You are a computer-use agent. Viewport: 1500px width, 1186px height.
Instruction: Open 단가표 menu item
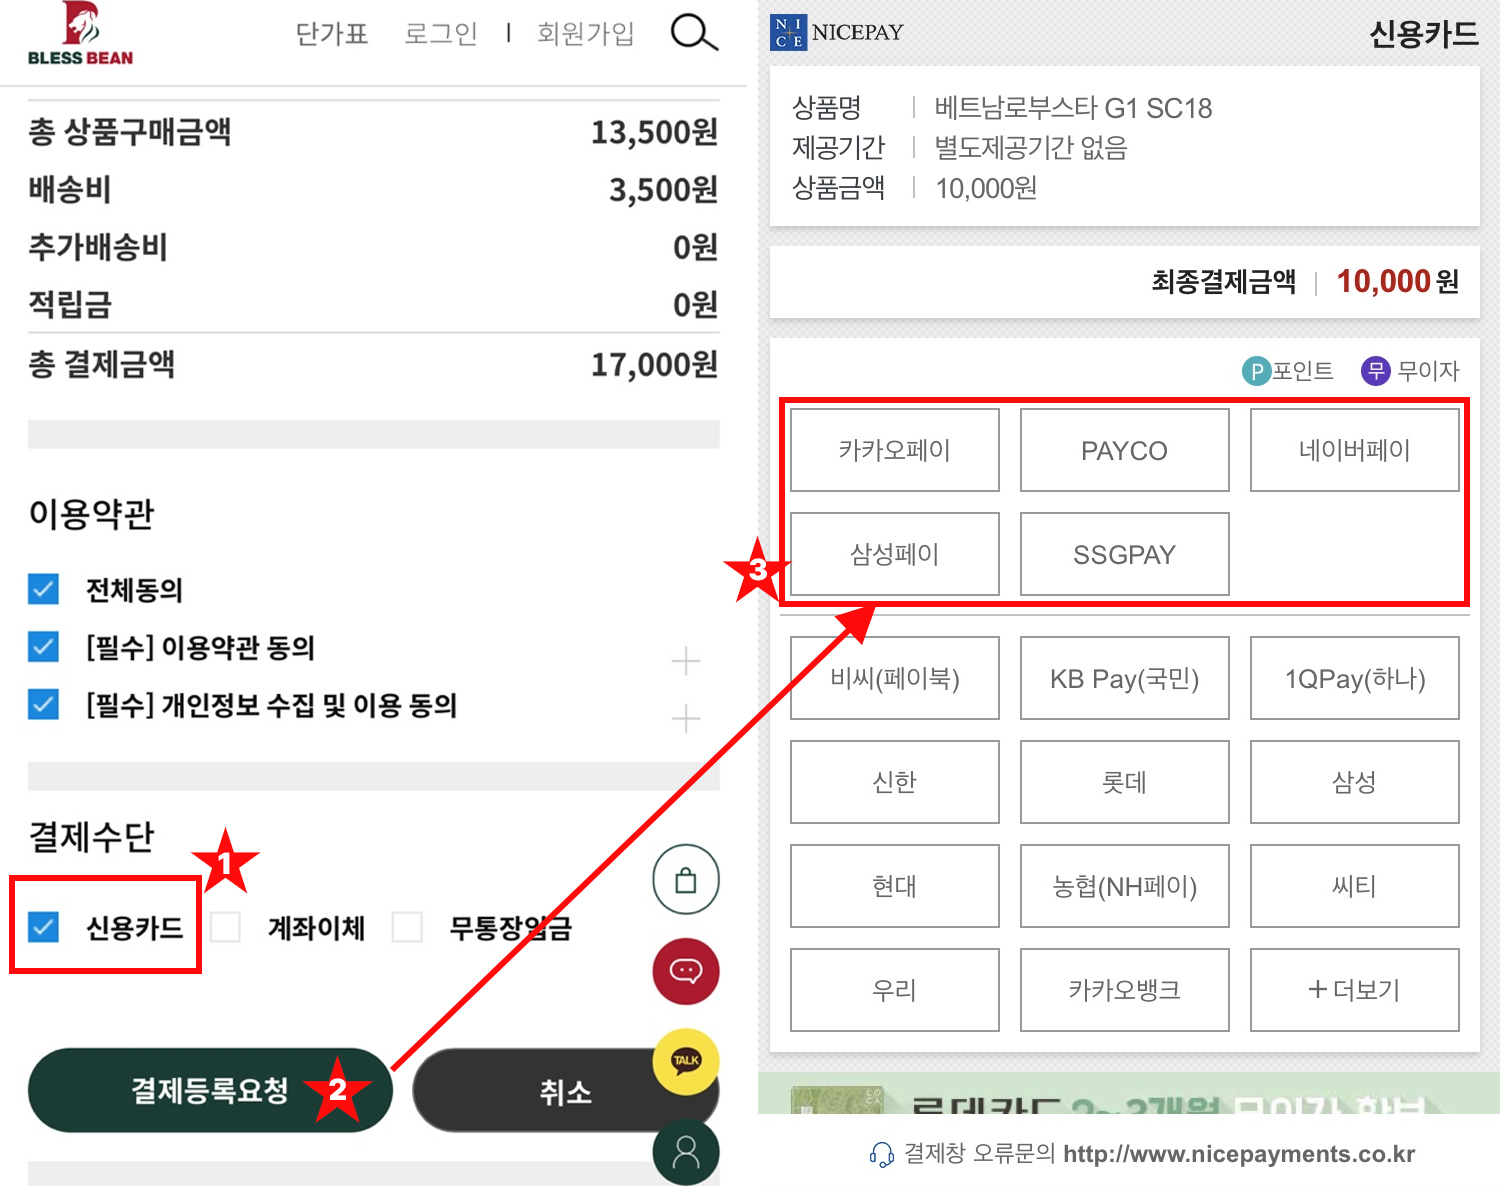pyautogui.click(x=332, y=33)
